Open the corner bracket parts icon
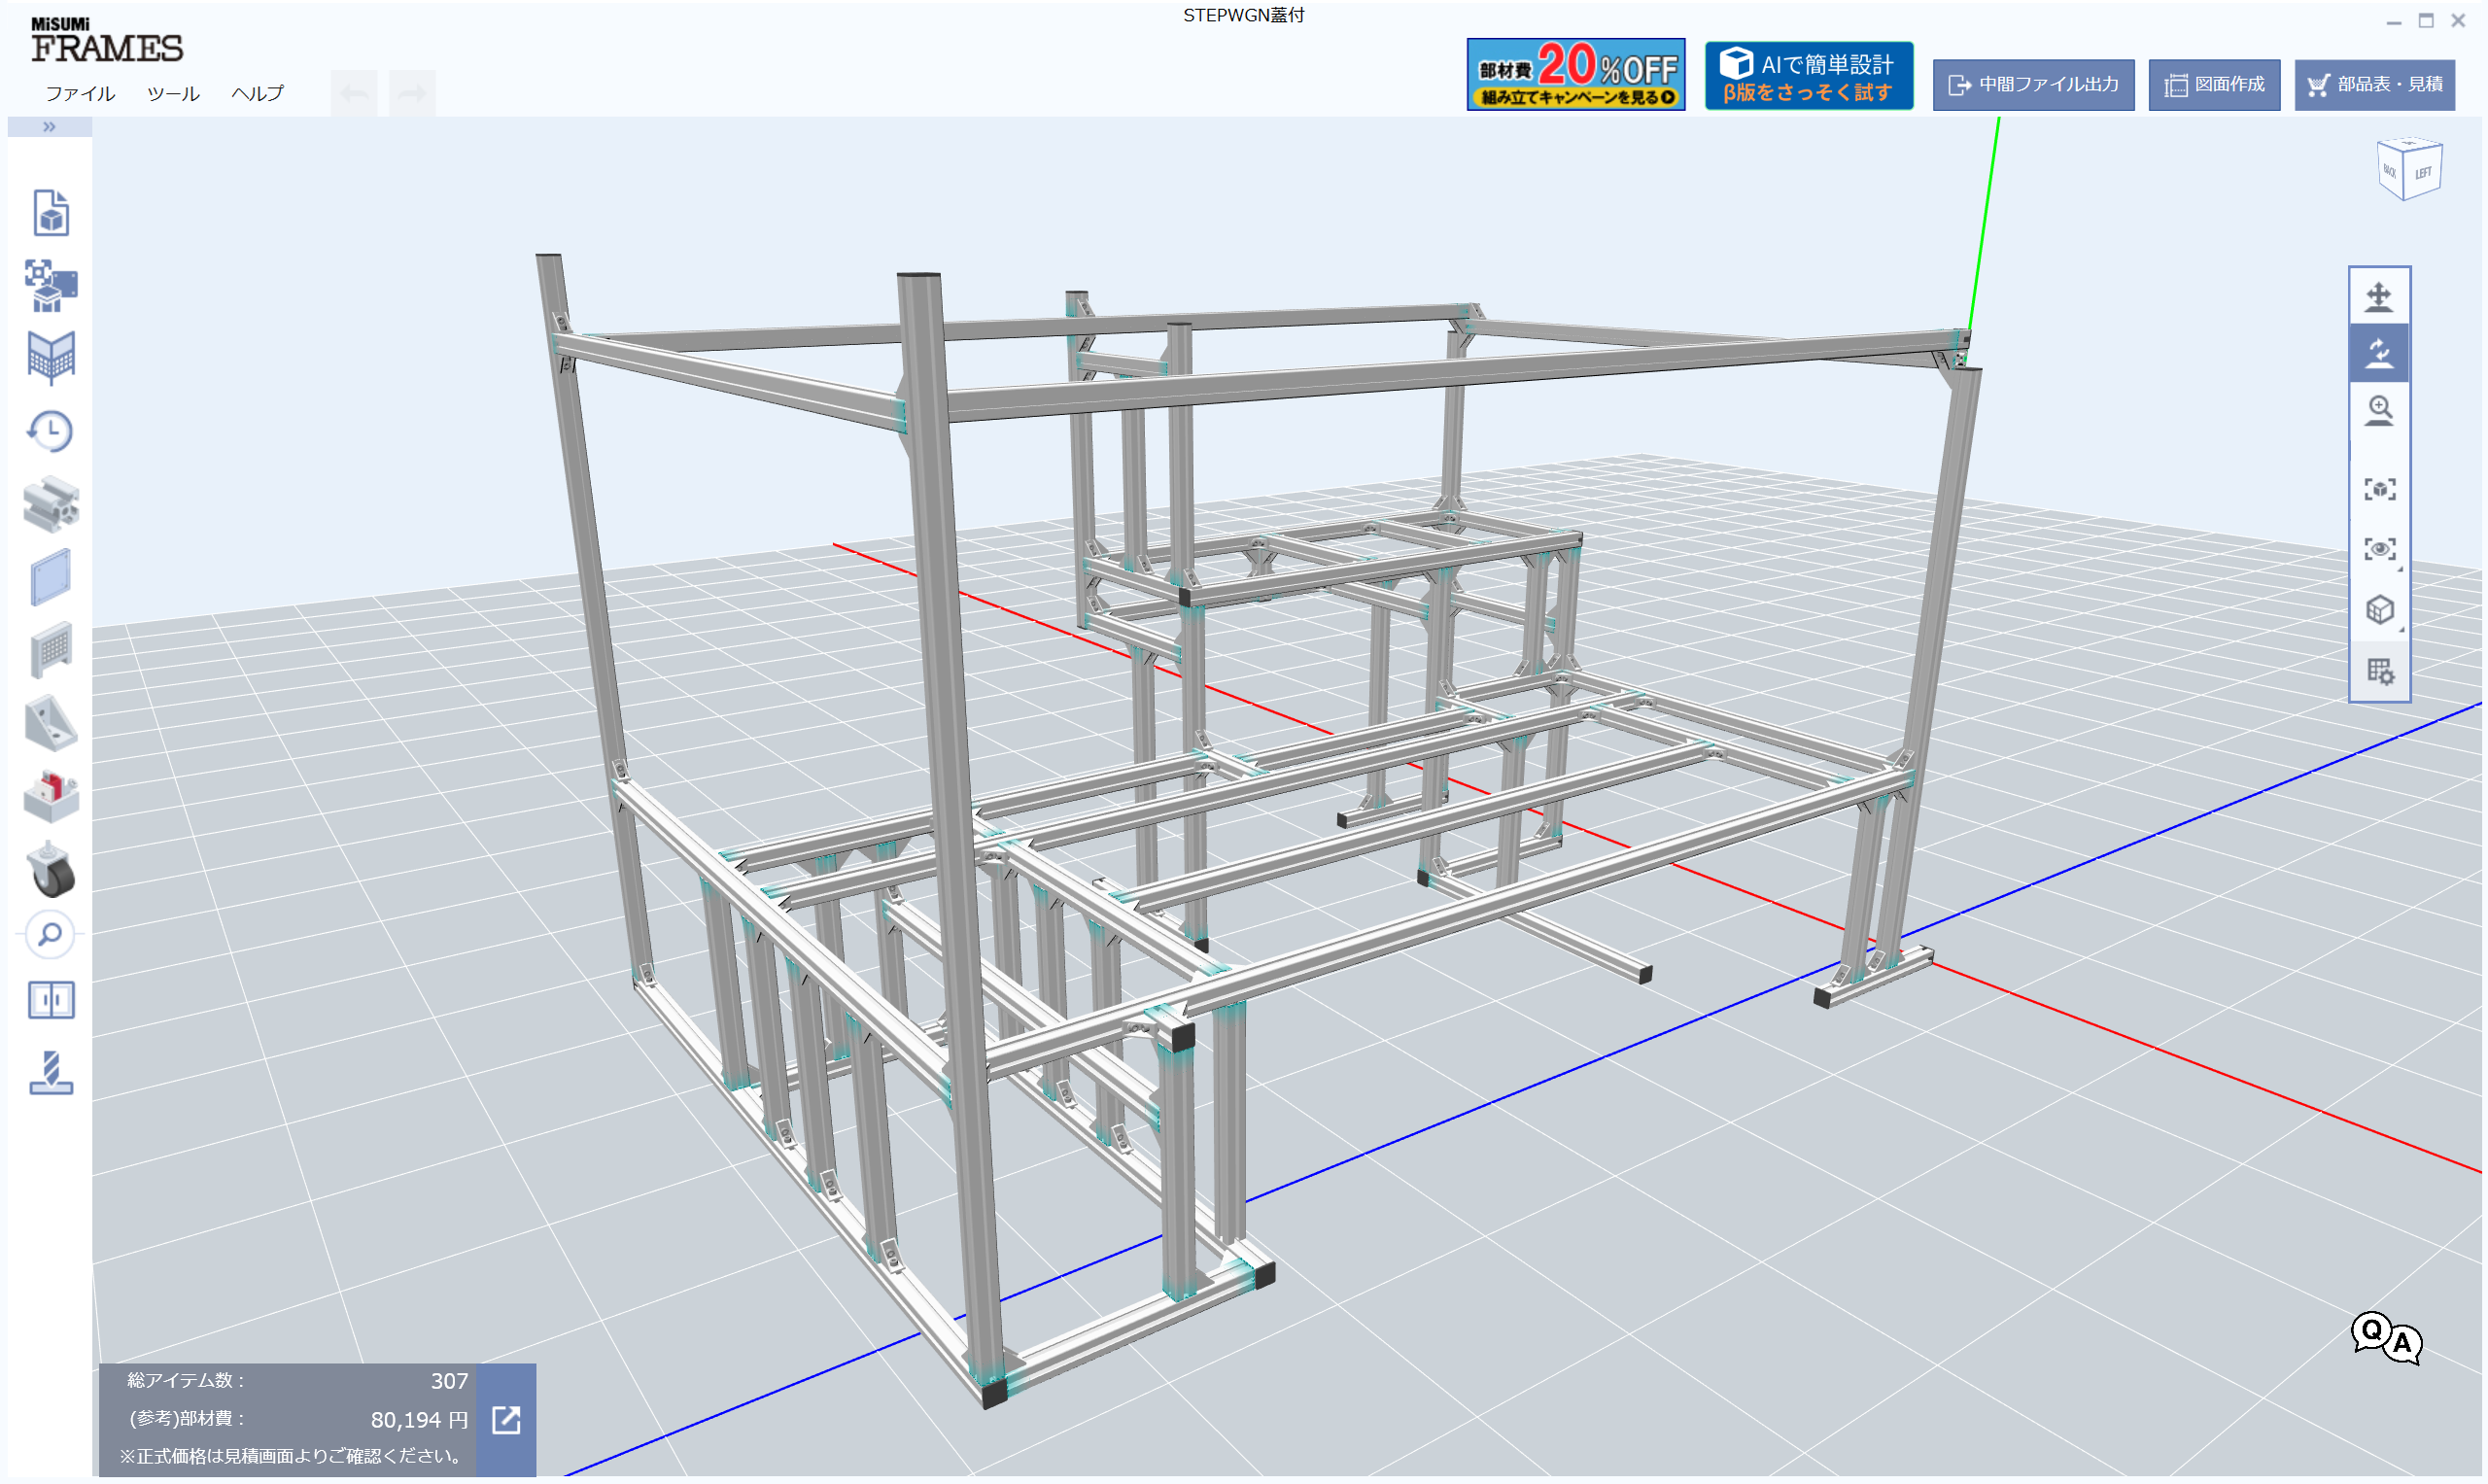This screenshot has width=2488, height=1484. tap(50, 723)
